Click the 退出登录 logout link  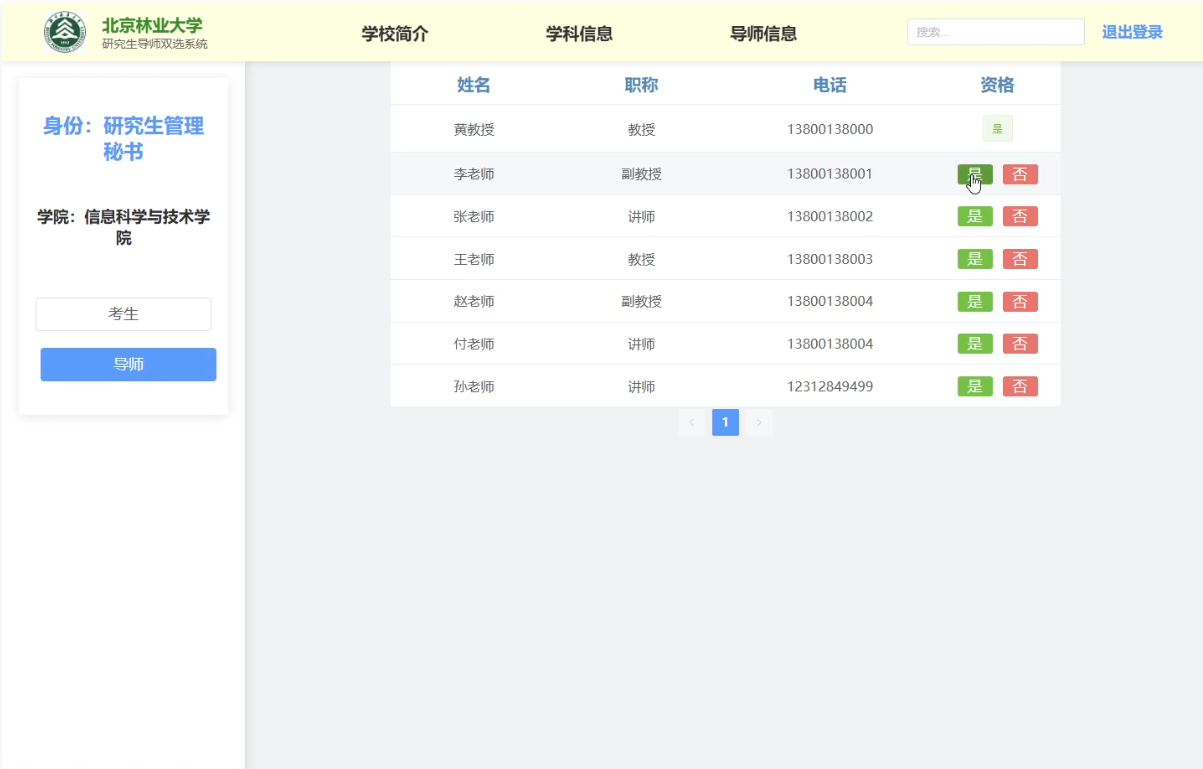(1131, 31)
